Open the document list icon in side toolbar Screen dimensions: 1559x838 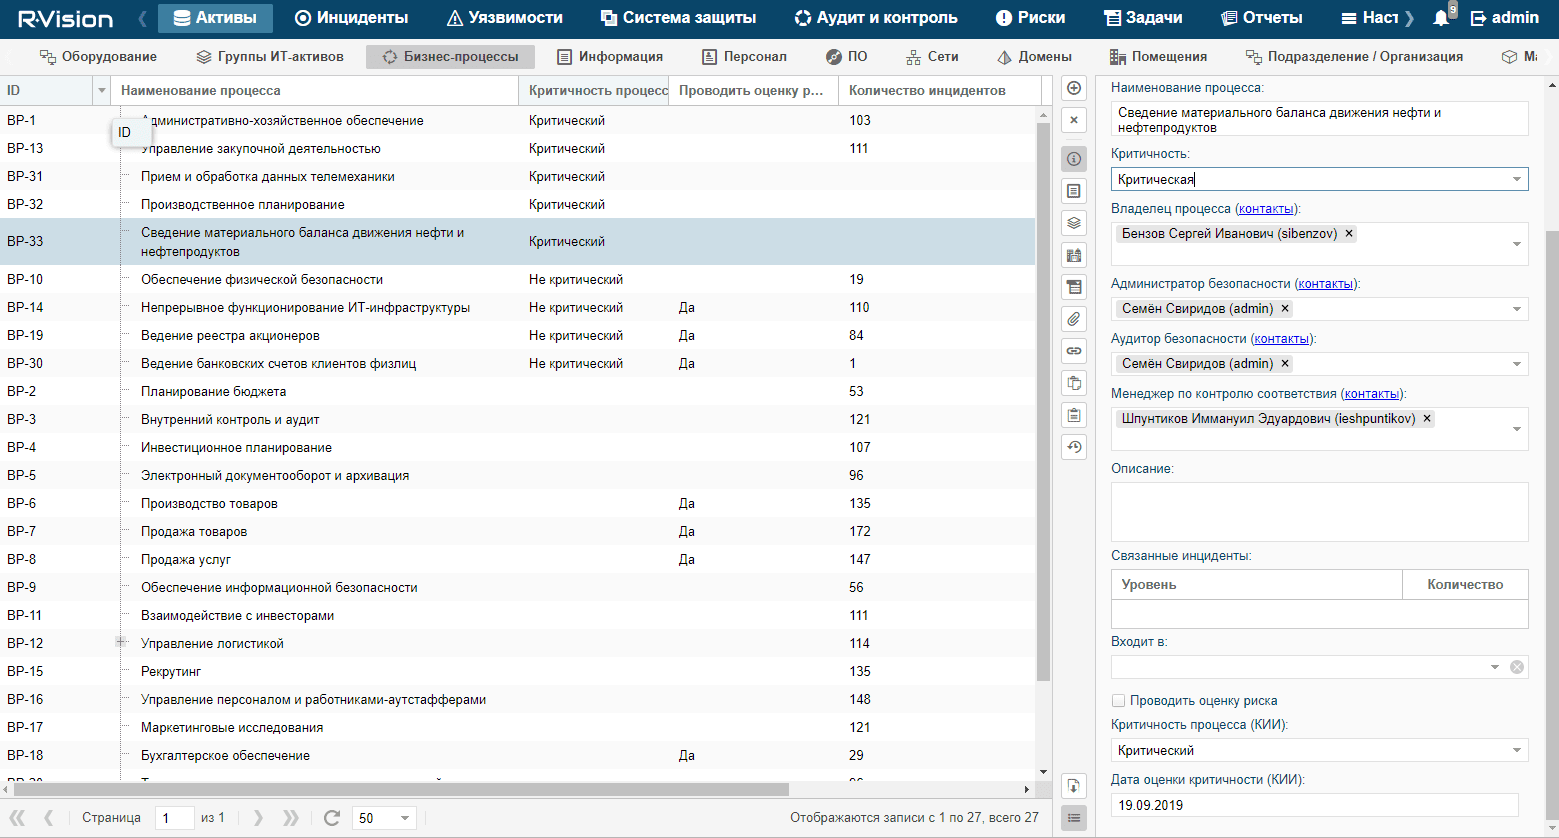[x=1074, y=191]
